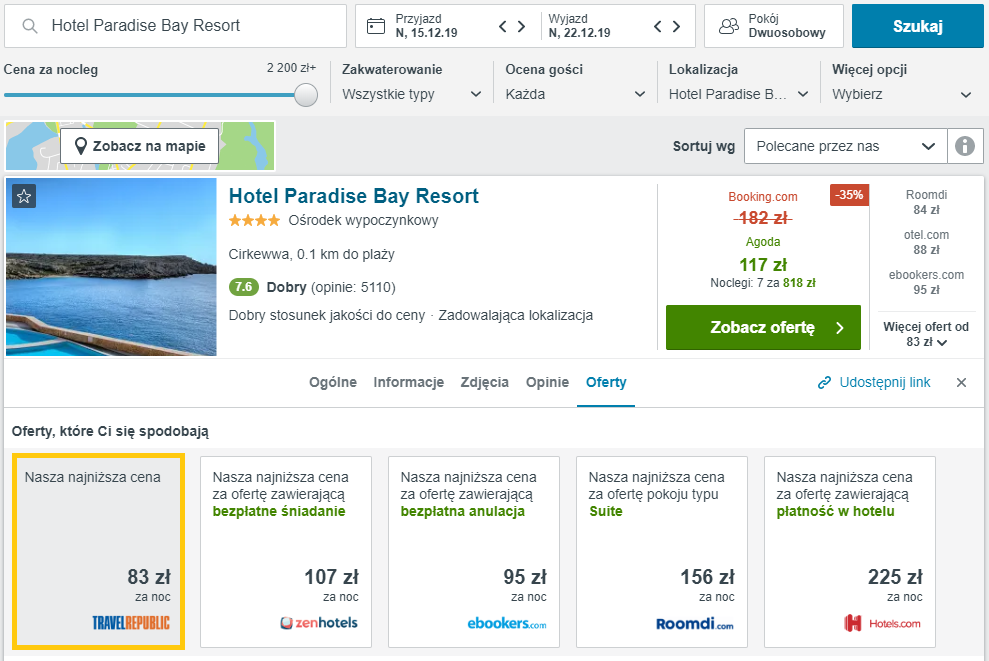Click the share link chain icon
The width and height of the screenshot is (989, 661).
(x=824, y=383)
